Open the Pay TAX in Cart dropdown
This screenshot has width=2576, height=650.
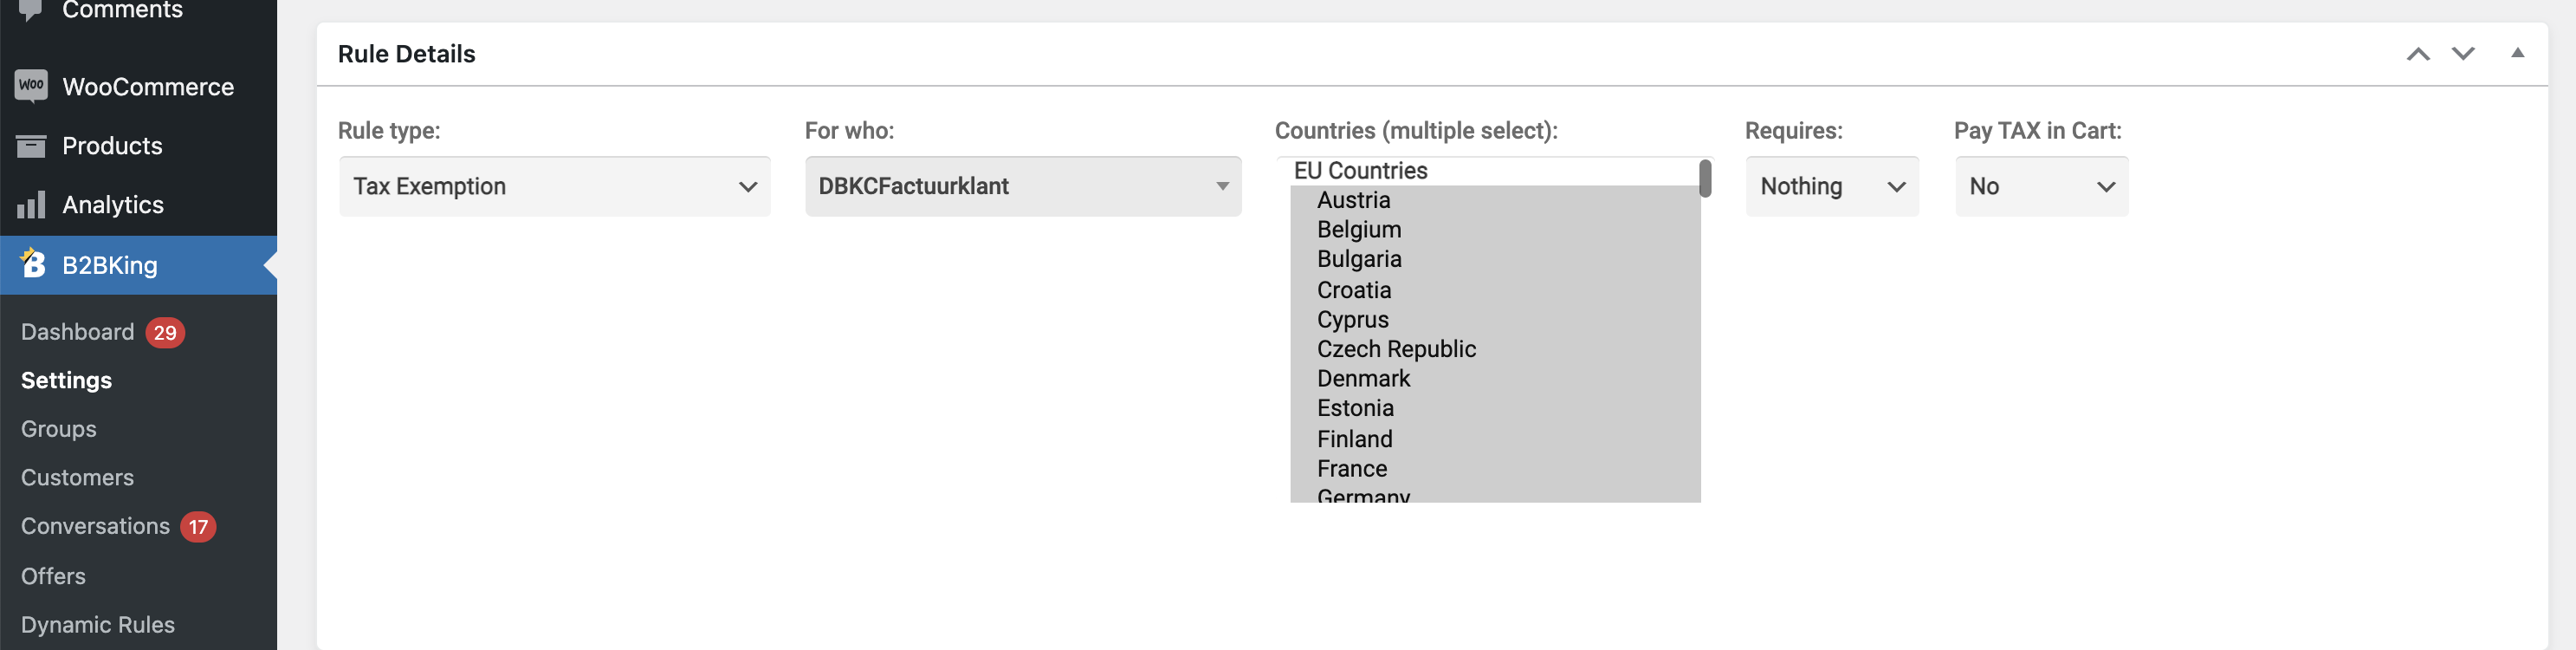coord(2040,186)
